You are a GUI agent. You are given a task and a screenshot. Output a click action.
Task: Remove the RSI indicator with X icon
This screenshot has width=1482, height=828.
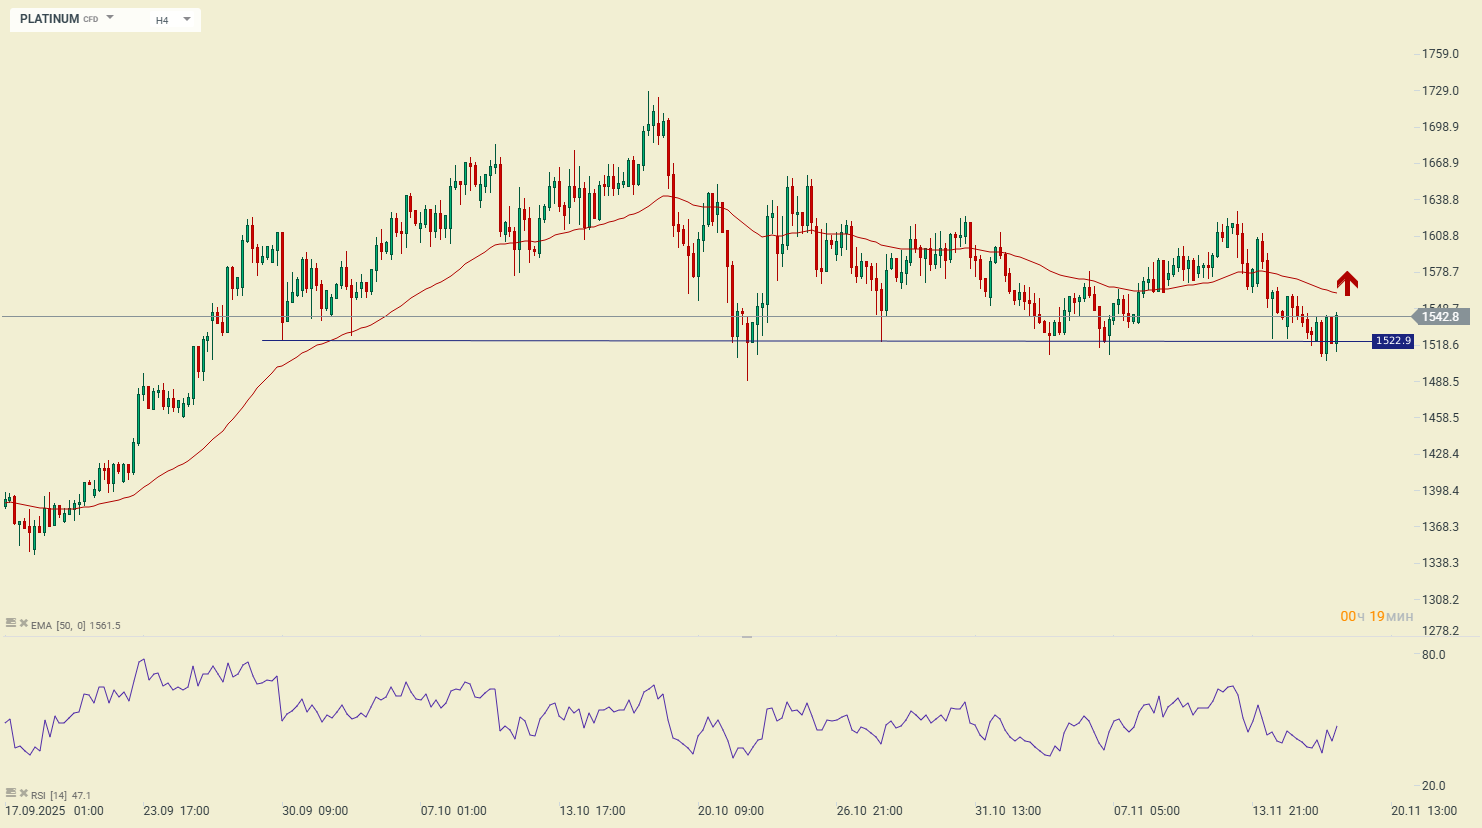pyautogui.click(x=23, y=793)
